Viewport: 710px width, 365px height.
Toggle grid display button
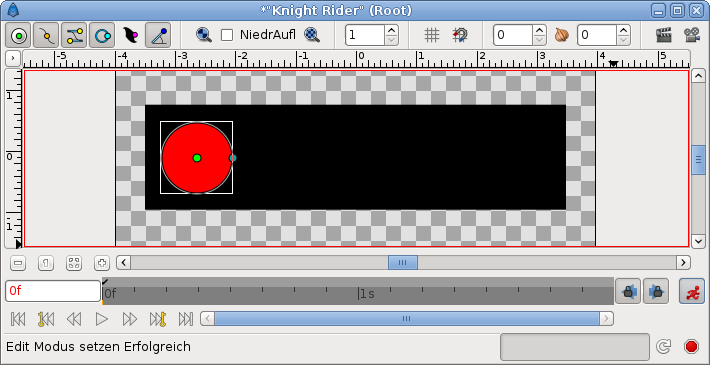(x=432, y=35)
